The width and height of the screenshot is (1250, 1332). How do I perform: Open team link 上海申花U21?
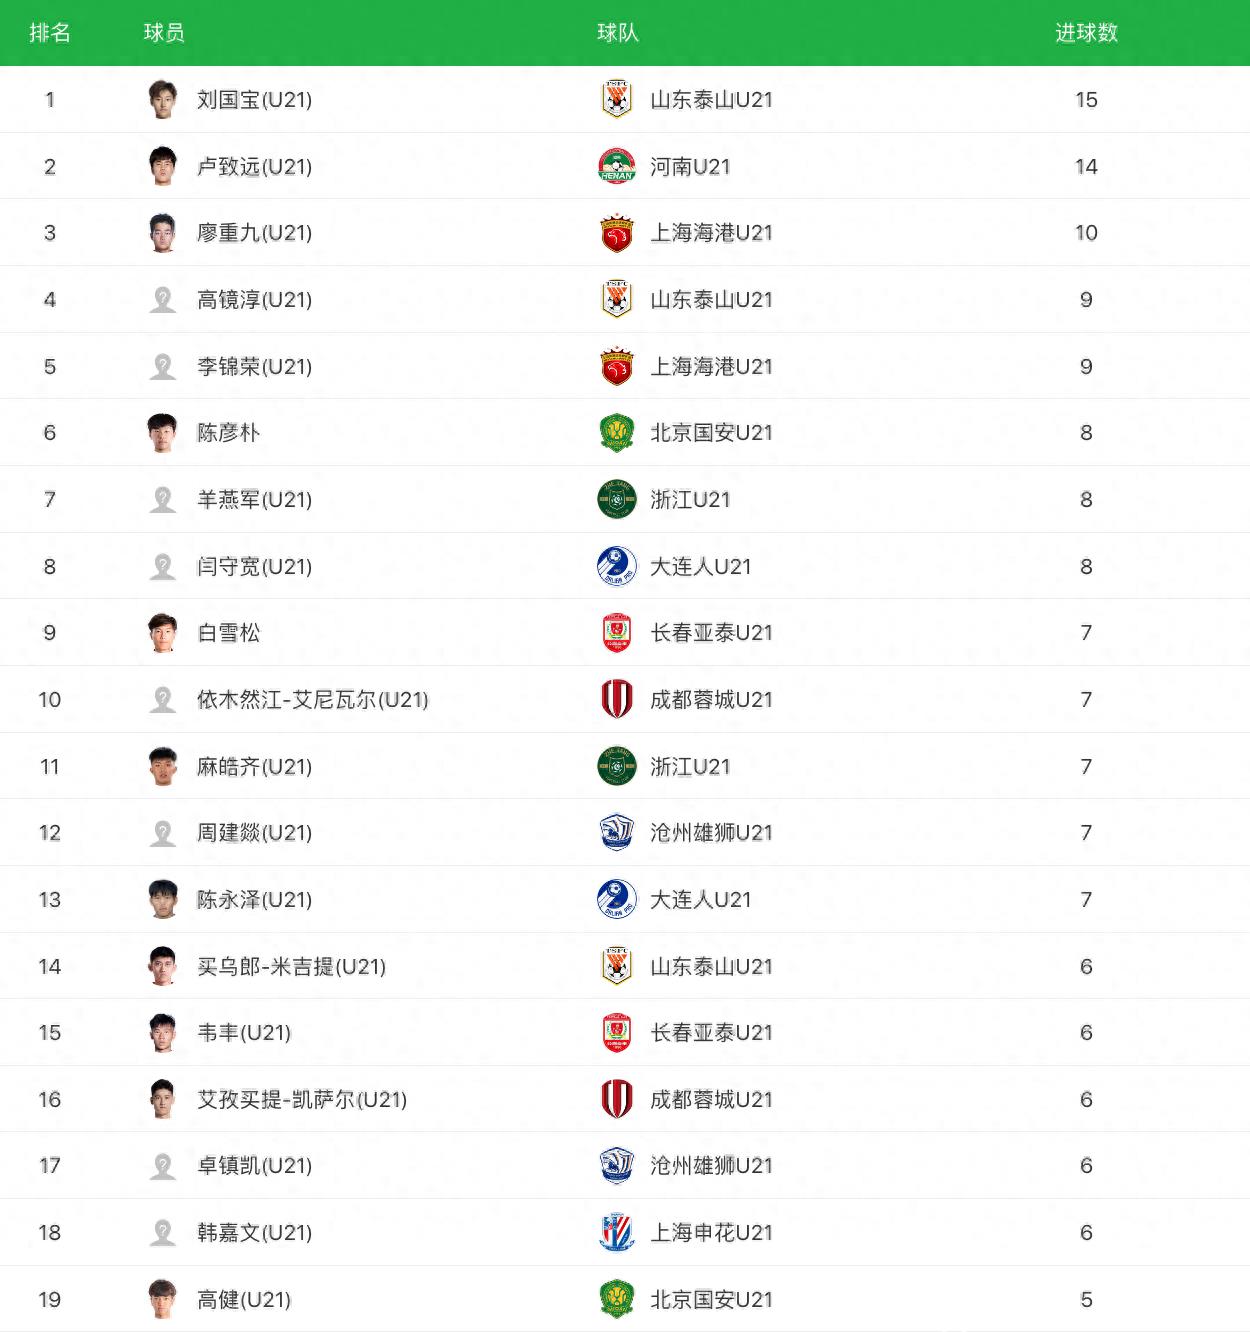click(711, 1232)
